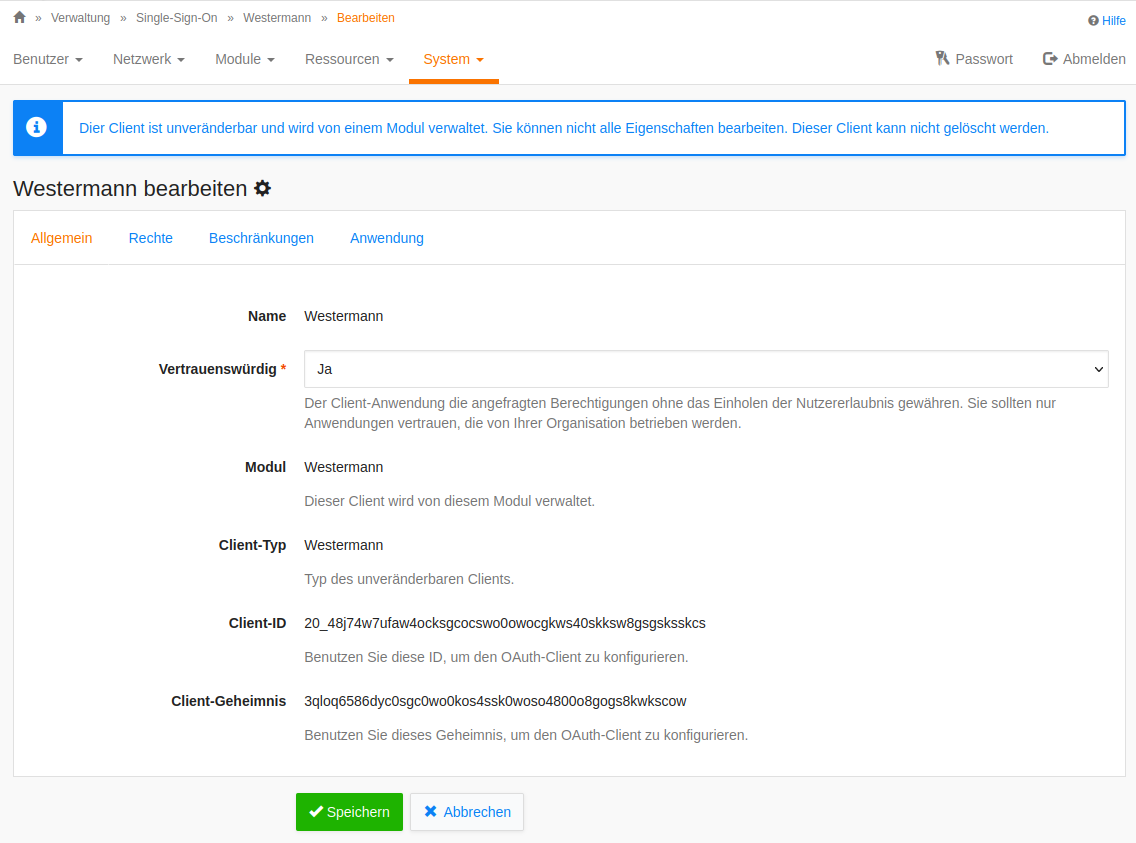
Task: Expand the Module menu
Action: coord(245,59)
